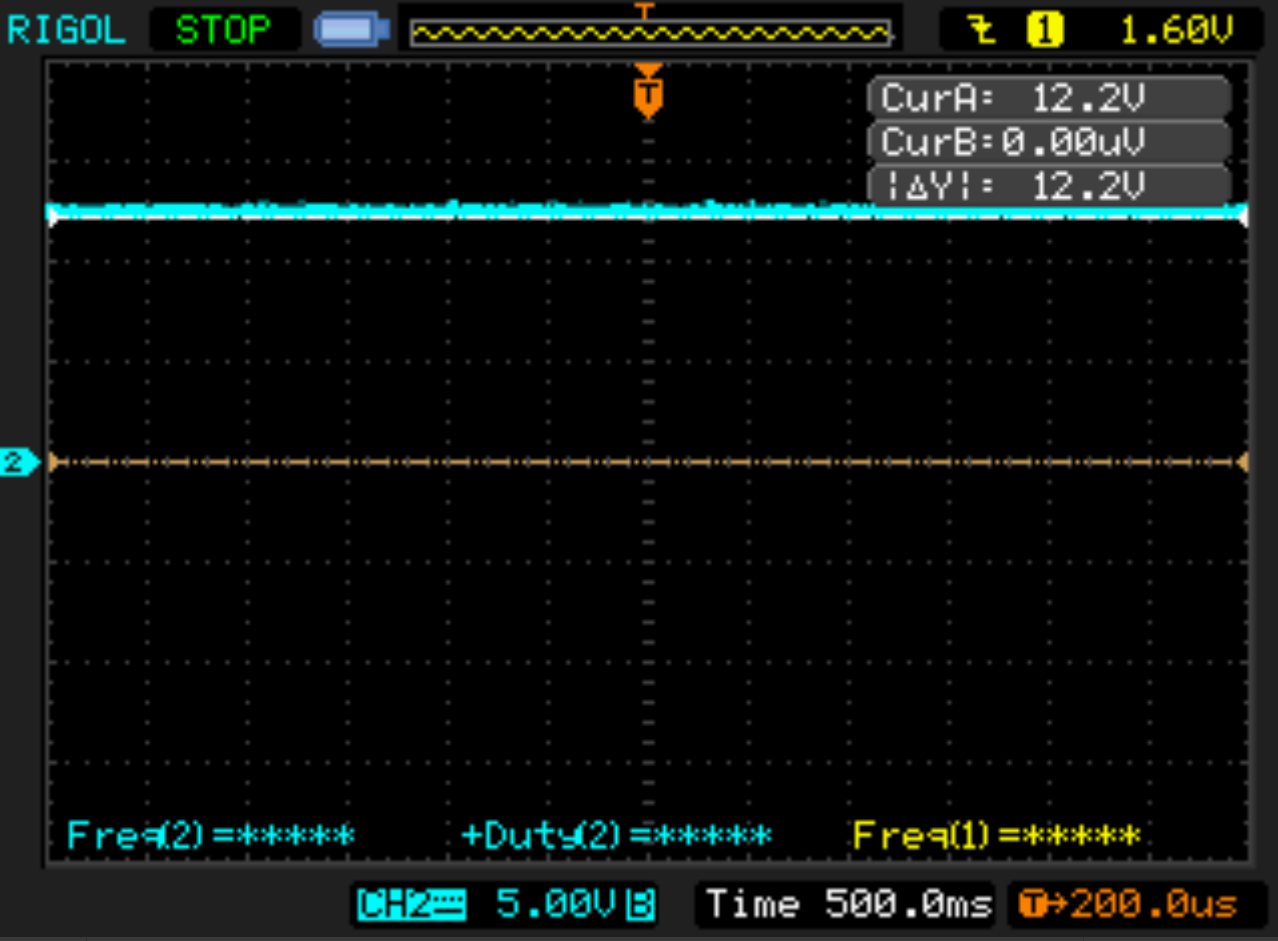This screenshot has height=941, width=1278.
Task: Select the +Duty(2) measurement item
Action: click(616, 835)
